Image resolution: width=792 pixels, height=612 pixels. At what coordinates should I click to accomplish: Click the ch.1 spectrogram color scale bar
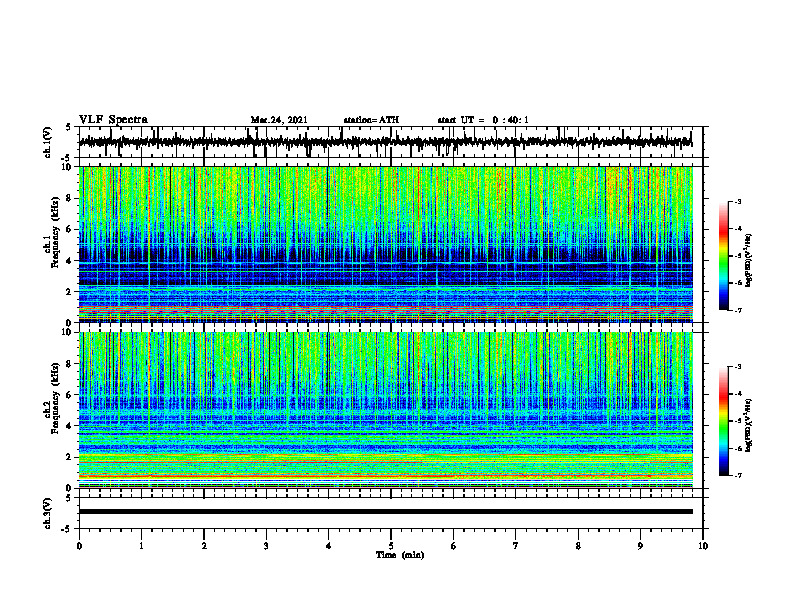tap(723, 256)
